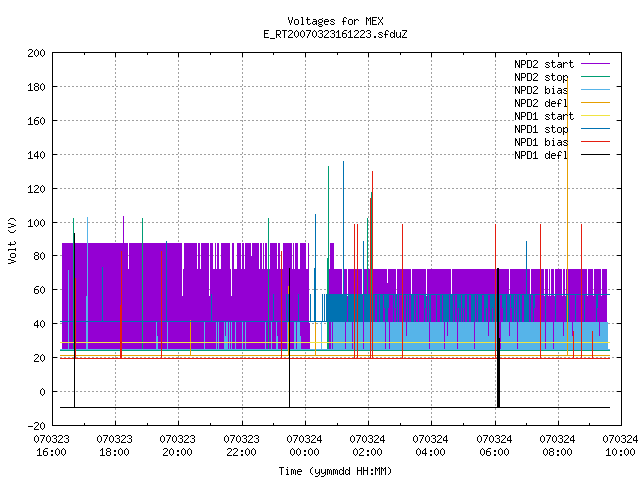
Task: Click the 070324 04:00 x-axis label
Action: click(430, 446)
